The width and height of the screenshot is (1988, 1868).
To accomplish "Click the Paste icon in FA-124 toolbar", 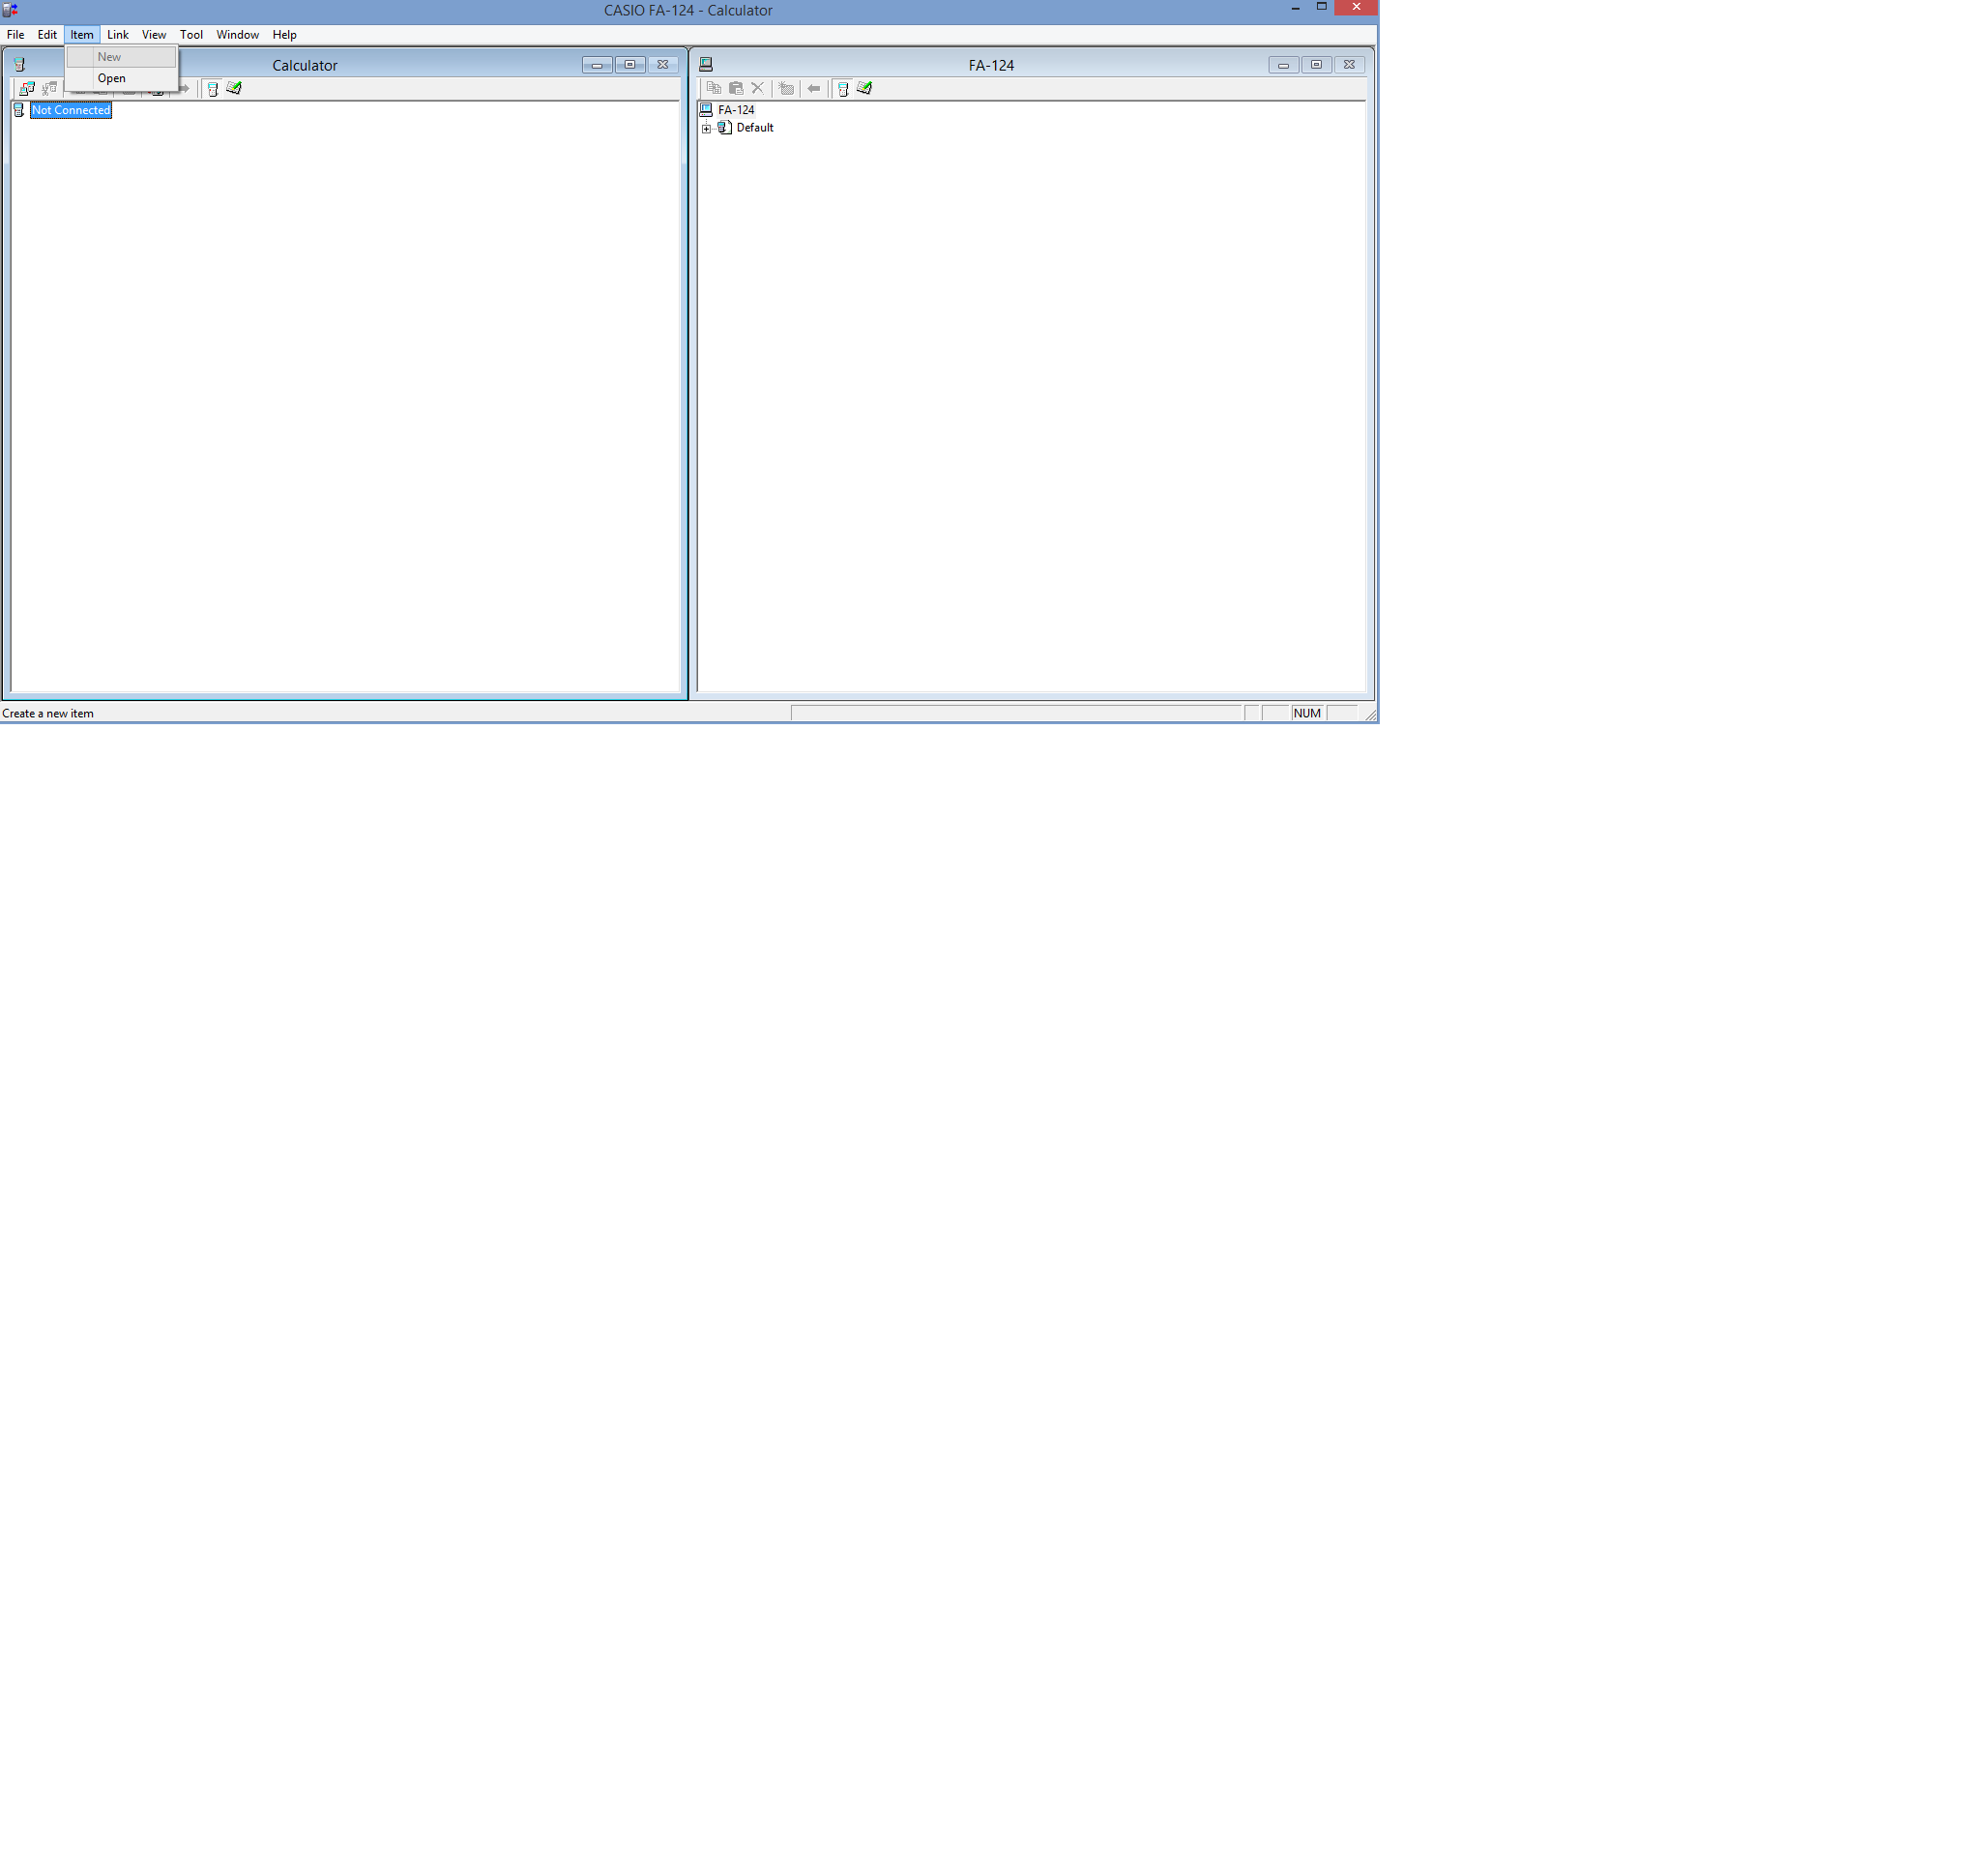I will point(736,89).
